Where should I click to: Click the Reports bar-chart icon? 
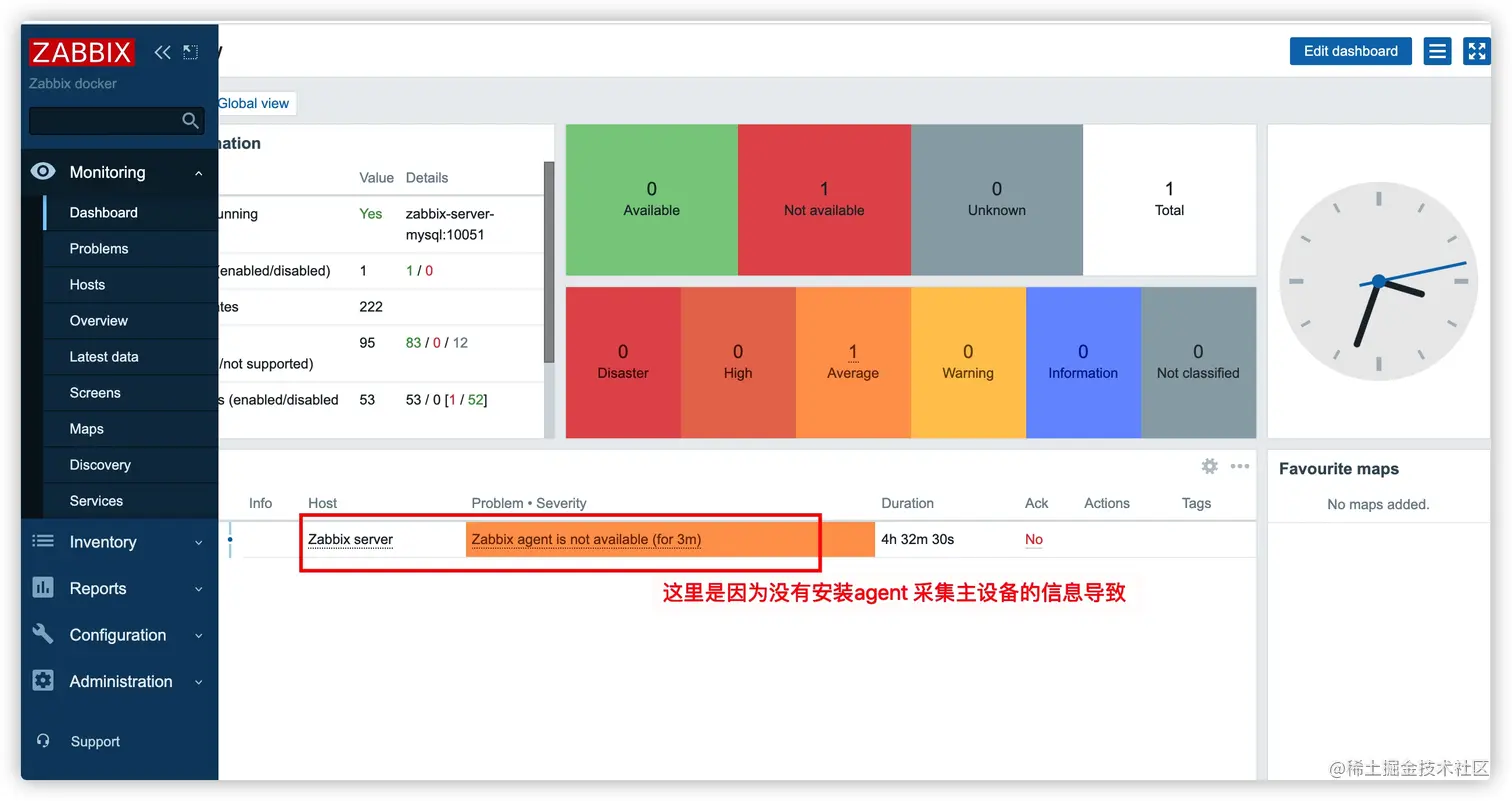tap(43, 588)
